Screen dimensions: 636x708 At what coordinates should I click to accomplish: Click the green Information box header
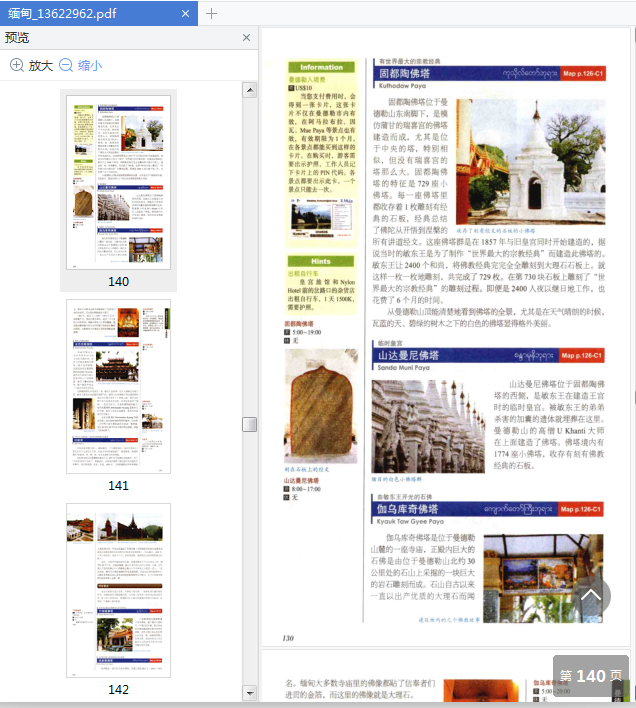tap(321, 67)
